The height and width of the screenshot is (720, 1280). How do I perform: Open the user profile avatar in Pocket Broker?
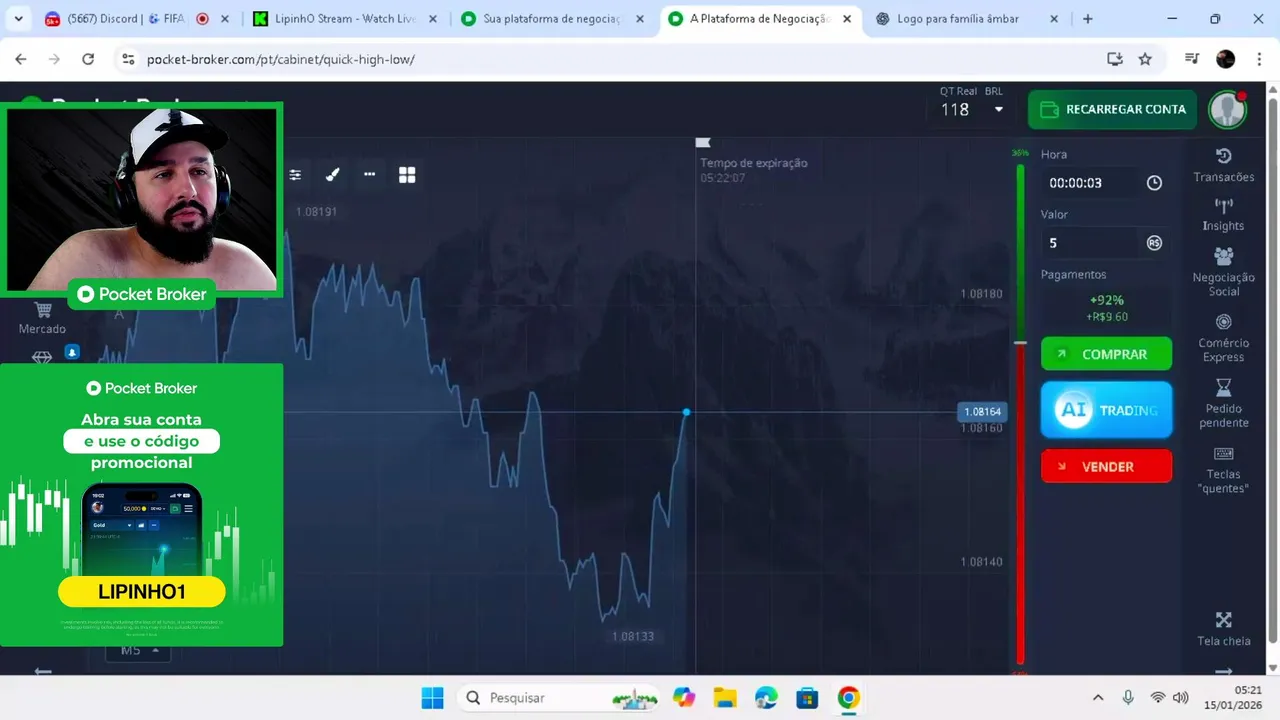tap(1226, 109)
